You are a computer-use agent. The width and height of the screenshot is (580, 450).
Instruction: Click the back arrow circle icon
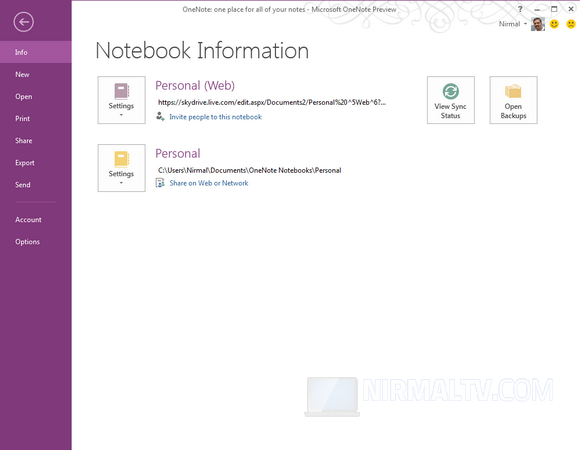pyautogui.click(x=24, y=22)
